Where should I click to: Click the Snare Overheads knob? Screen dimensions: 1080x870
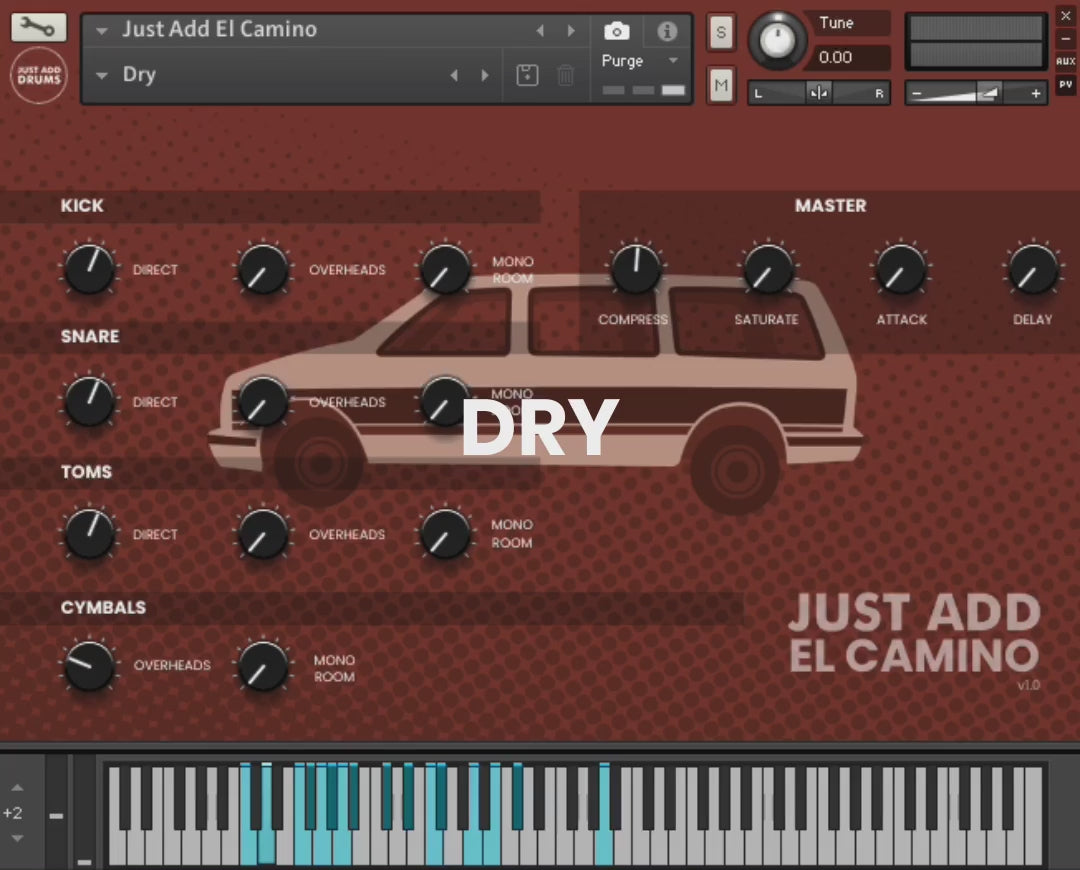[x=262, y=402]
